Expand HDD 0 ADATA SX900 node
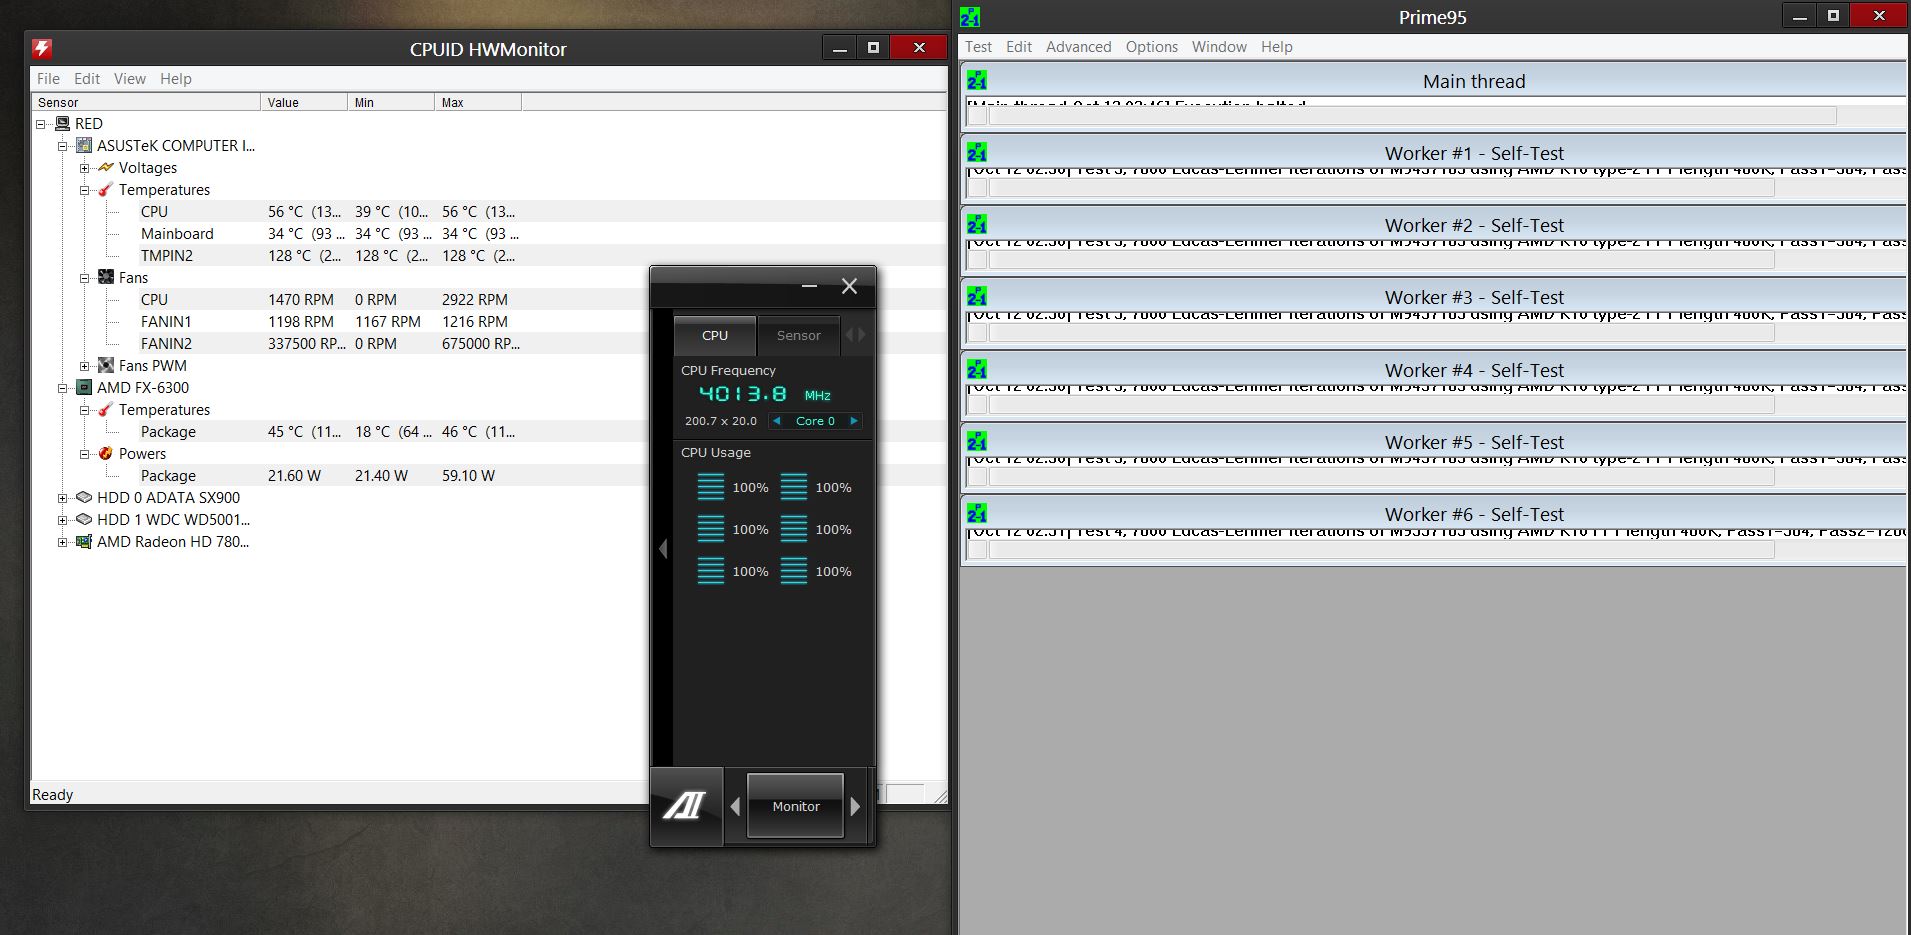Image resolution: width=1911 pixels, height=935 pixels. [x=63, y=498]
